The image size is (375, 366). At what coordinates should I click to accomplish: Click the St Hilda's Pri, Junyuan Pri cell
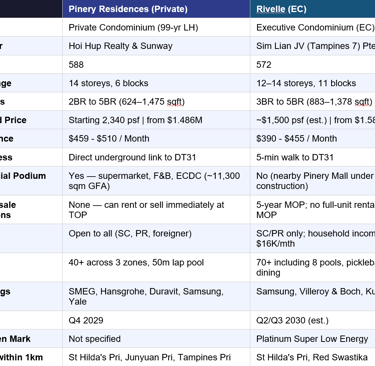156,357
